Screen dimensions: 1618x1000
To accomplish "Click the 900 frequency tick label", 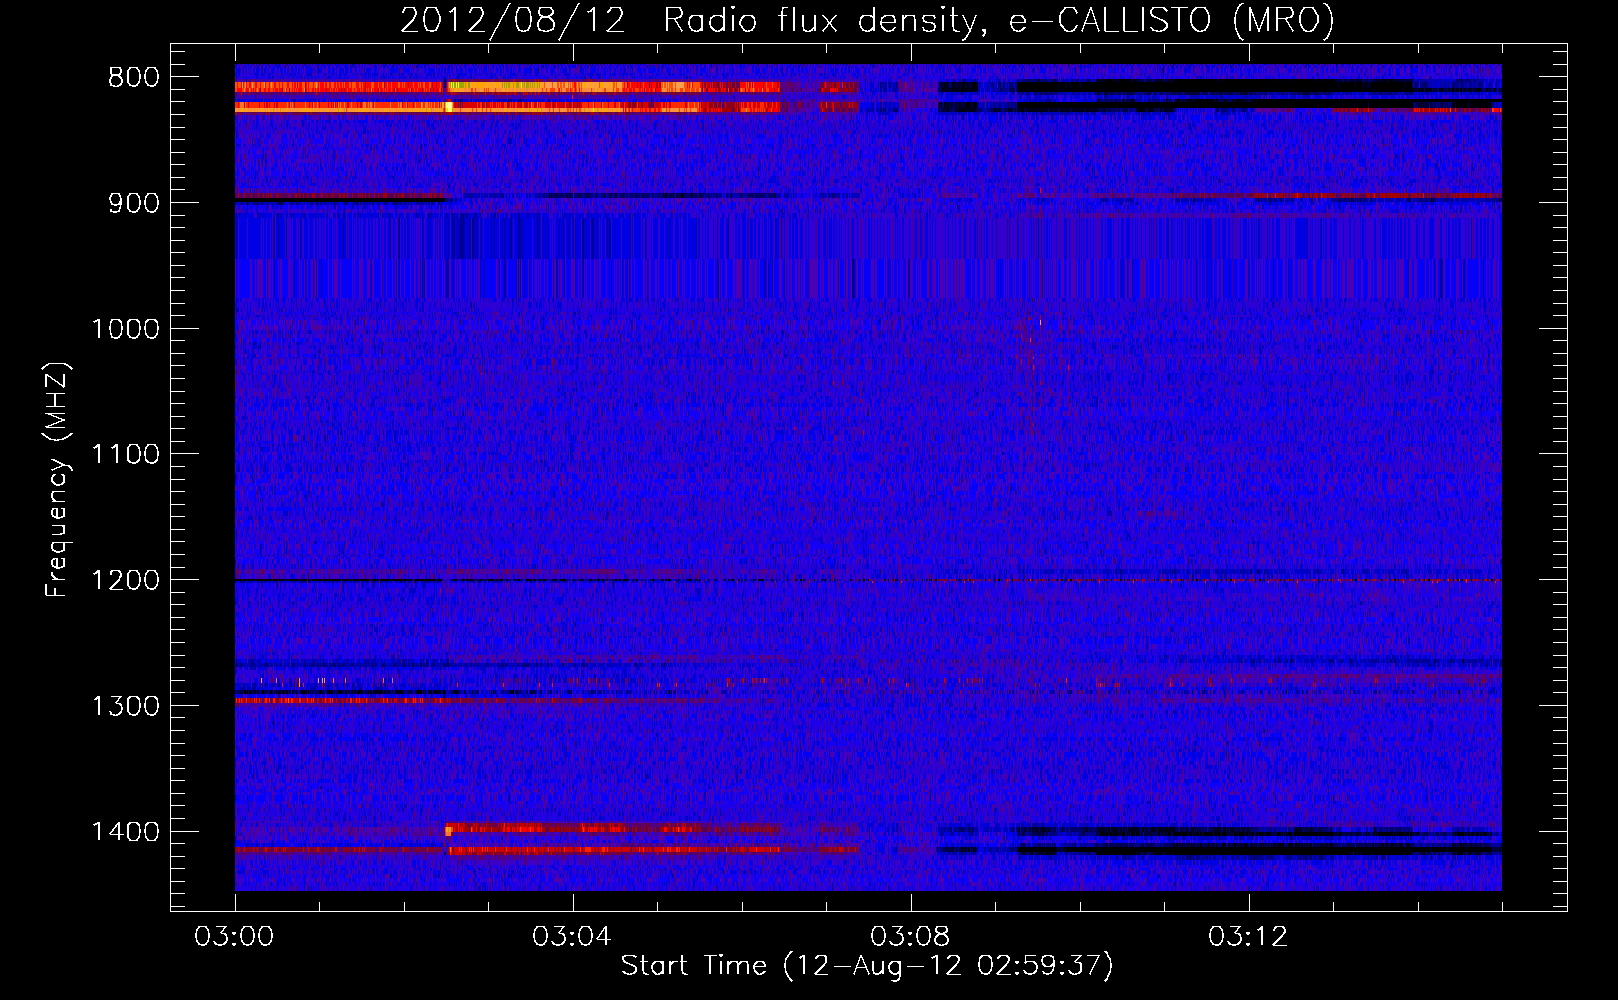I will (x=133, y=203).
